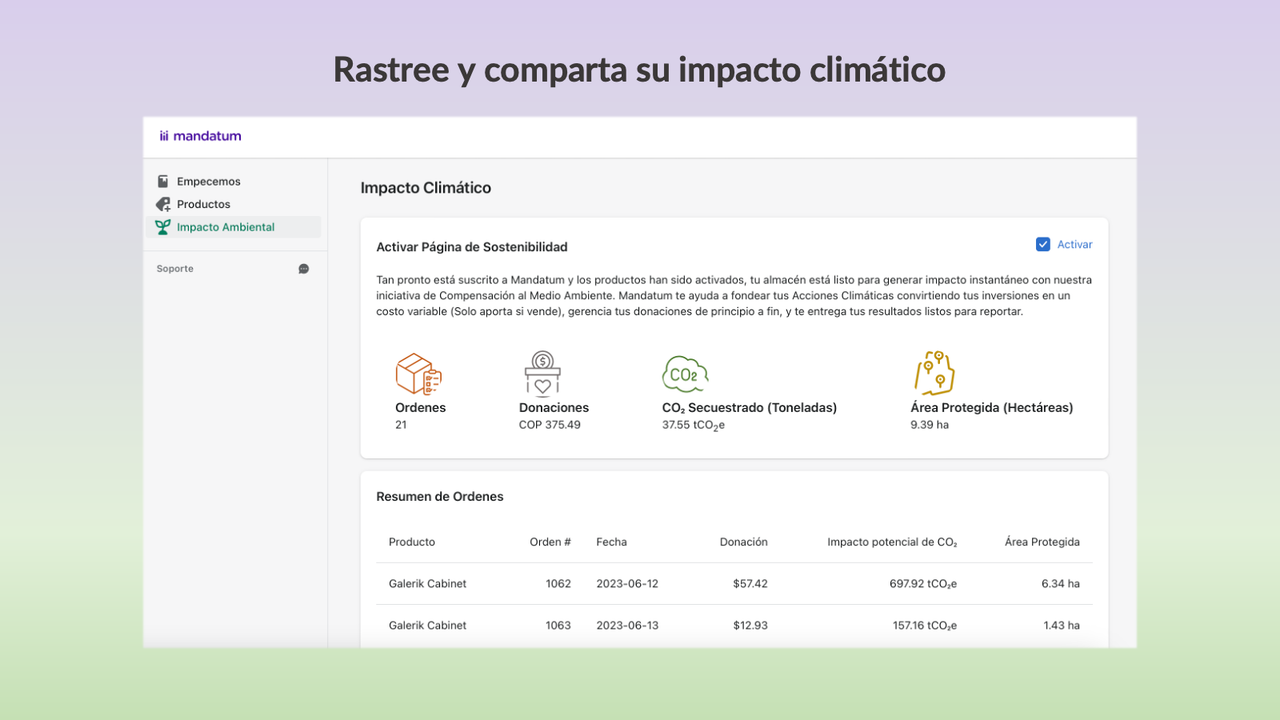This screenshot has width=1280, height=720.
Task: Click the Fecha column header
Action: tap(612, 542)
